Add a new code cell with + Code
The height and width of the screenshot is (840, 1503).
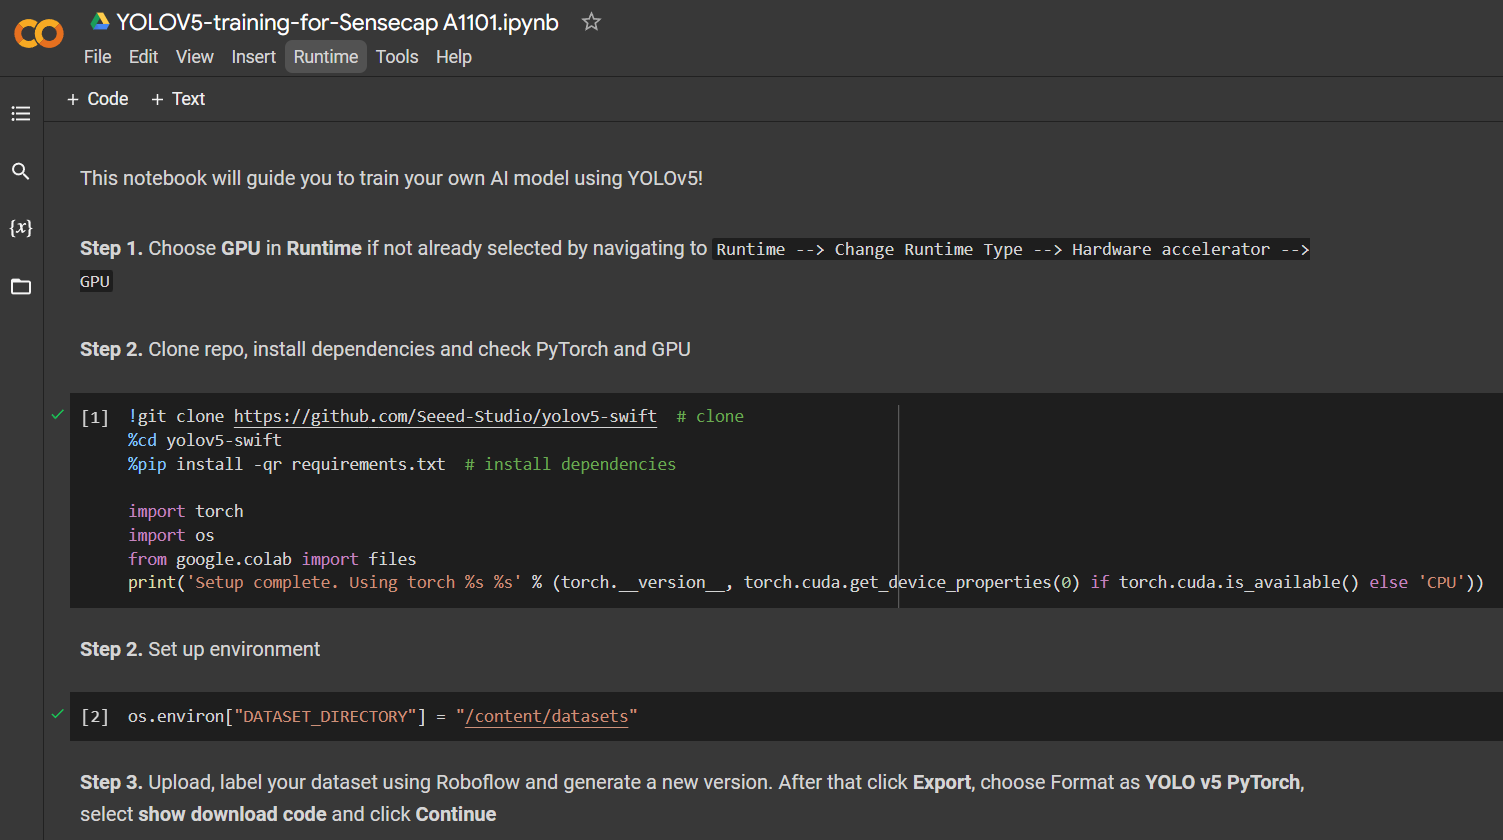[97, 99]
